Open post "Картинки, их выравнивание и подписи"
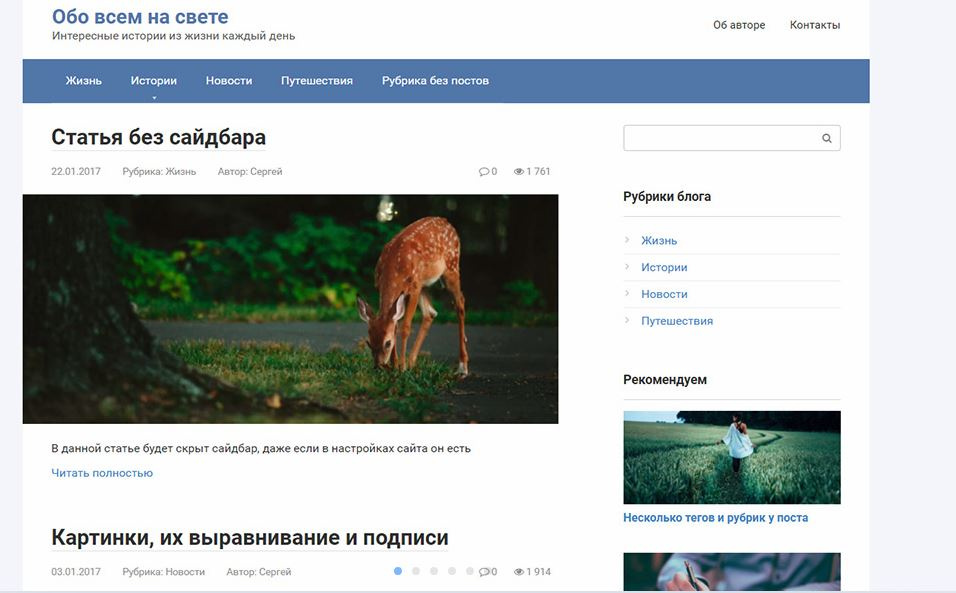The image size is (956, 593). coord(249,538)
